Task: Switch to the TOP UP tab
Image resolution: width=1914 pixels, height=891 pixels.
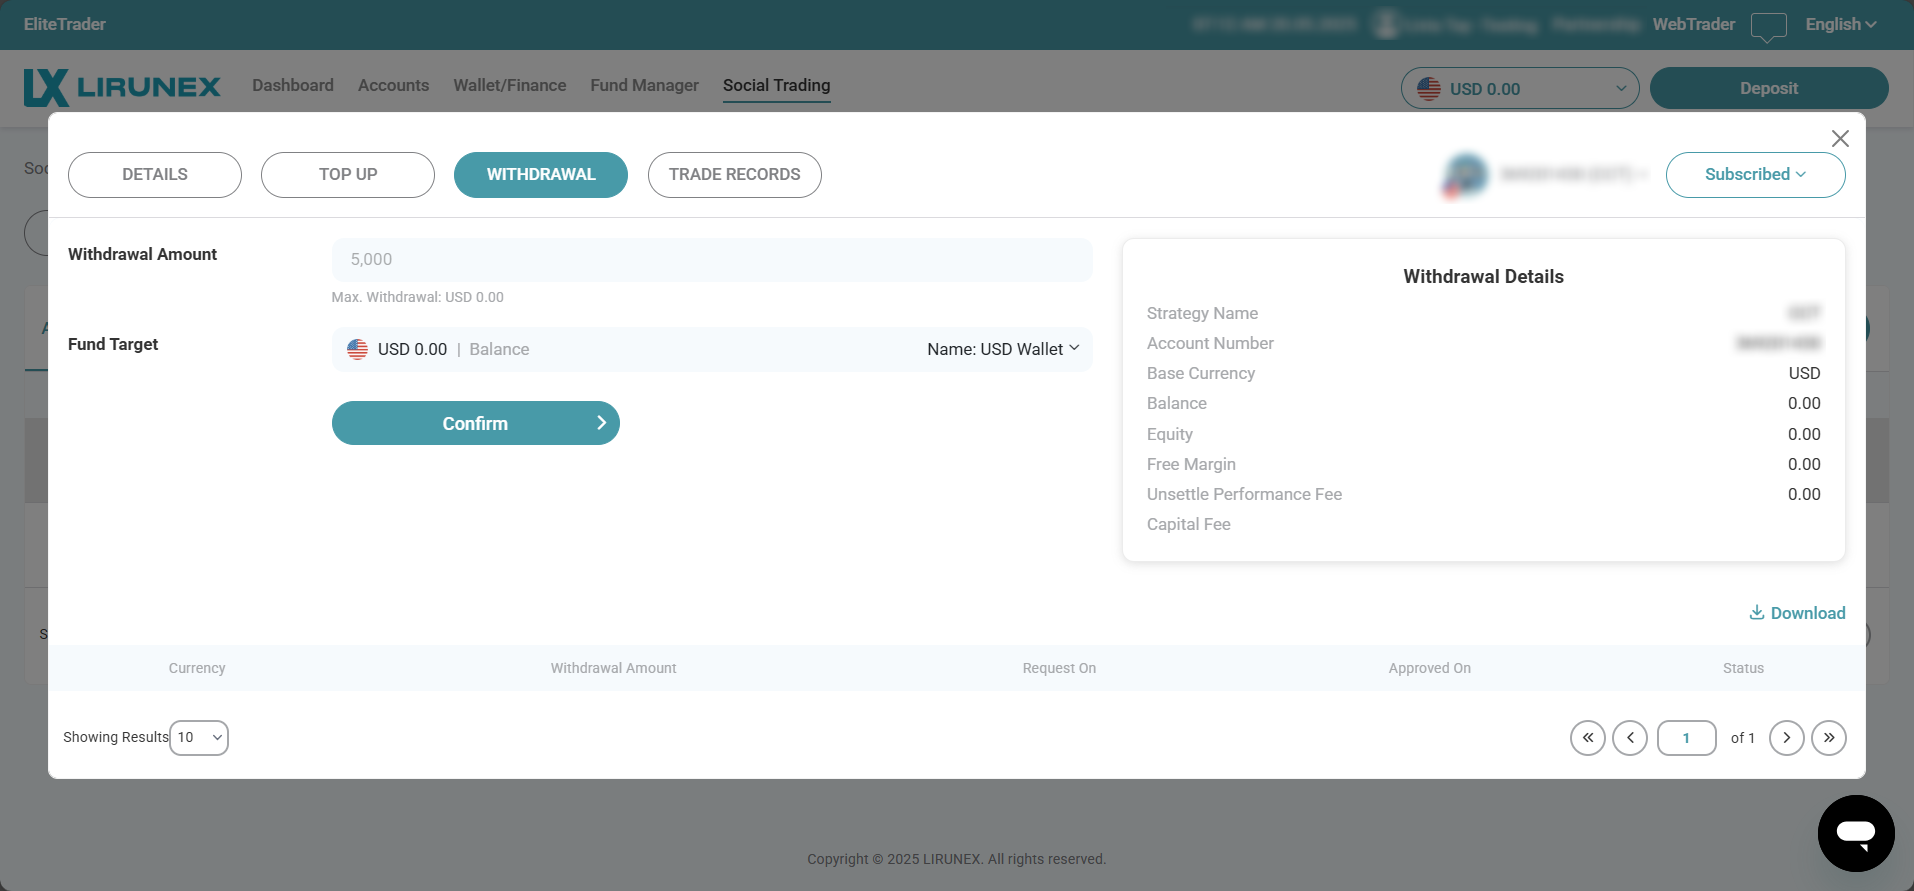Action: coord(347,175)
